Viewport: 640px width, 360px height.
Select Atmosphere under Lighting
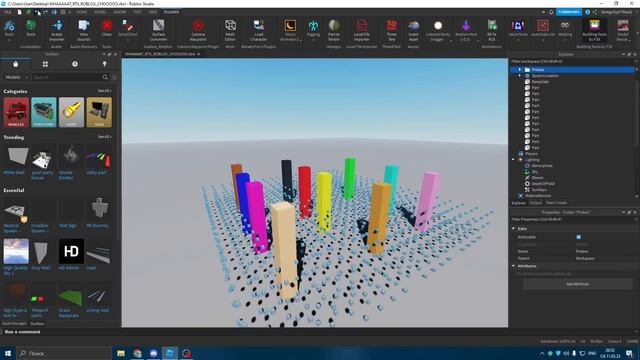(542, 166)
